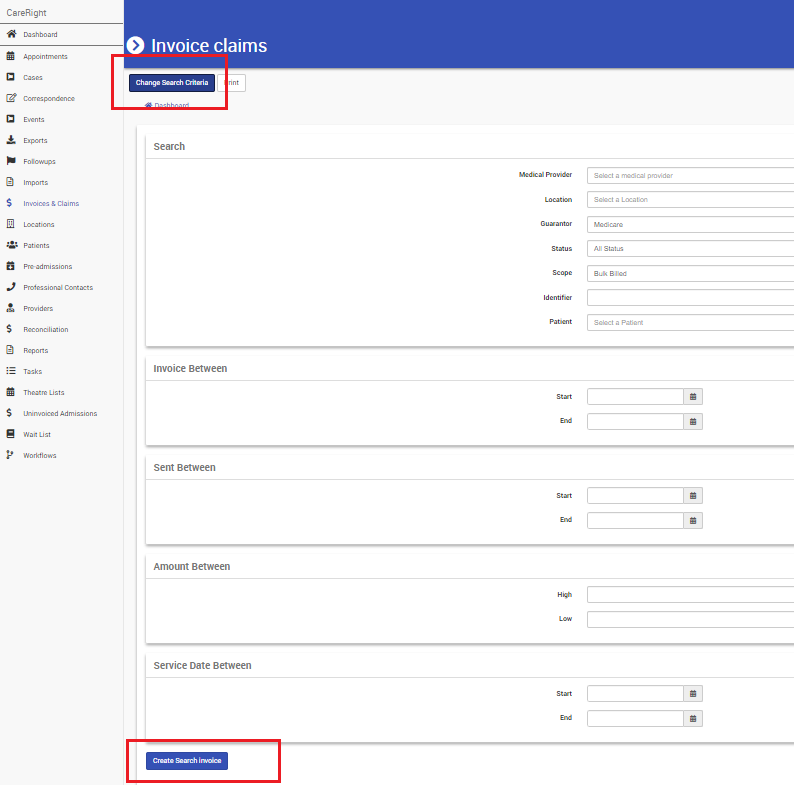
Task: Open Uninvoiced Admissions in the sidebar
Action: [60, 414]
